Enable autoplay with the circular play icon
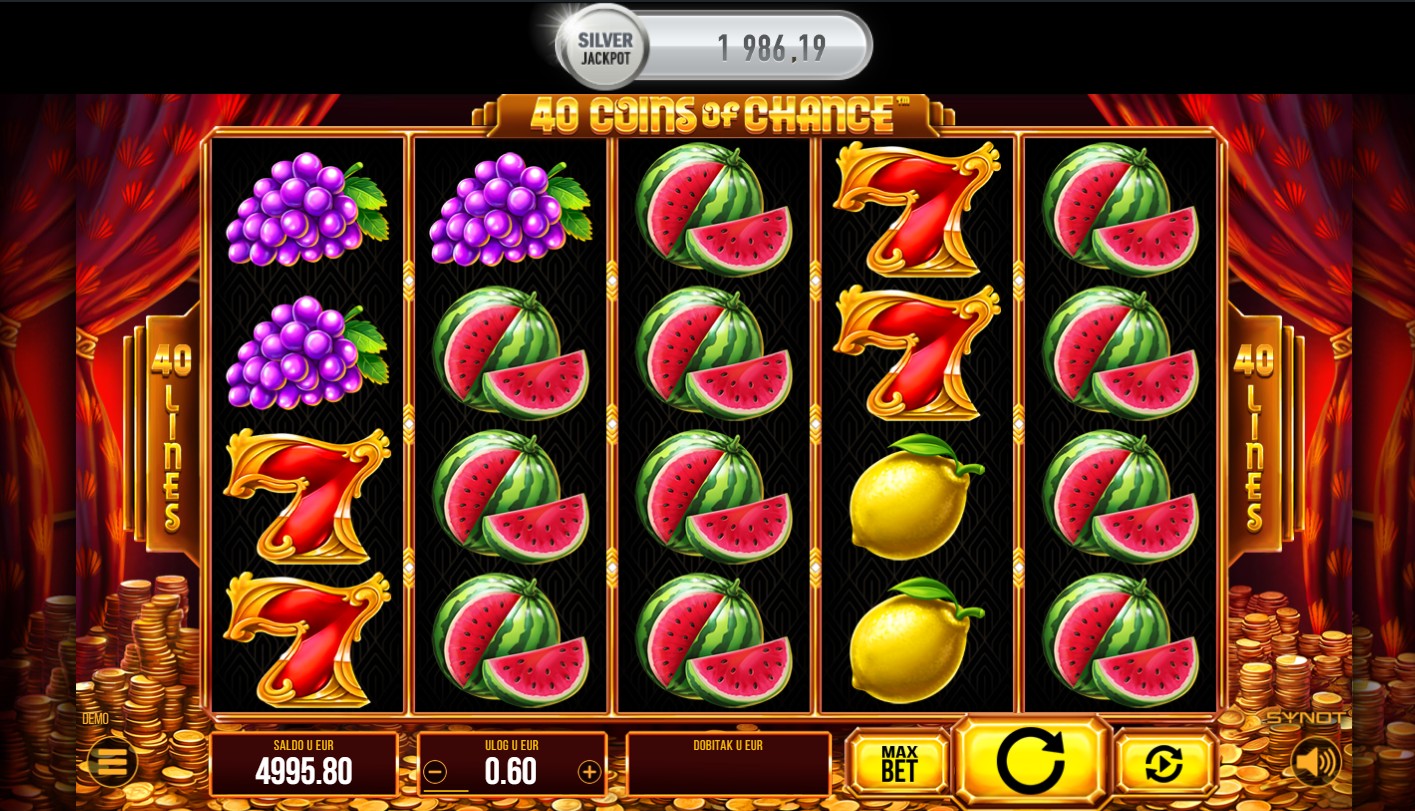Viewport: 1415px width, 811px height. (x=1164, y=763)
